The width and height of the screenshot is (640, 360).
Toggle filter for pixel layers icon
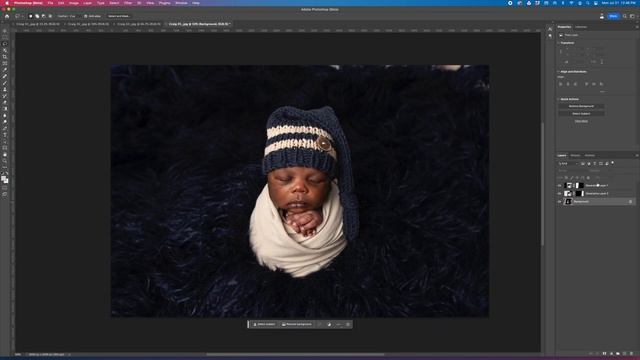[582, 164]
